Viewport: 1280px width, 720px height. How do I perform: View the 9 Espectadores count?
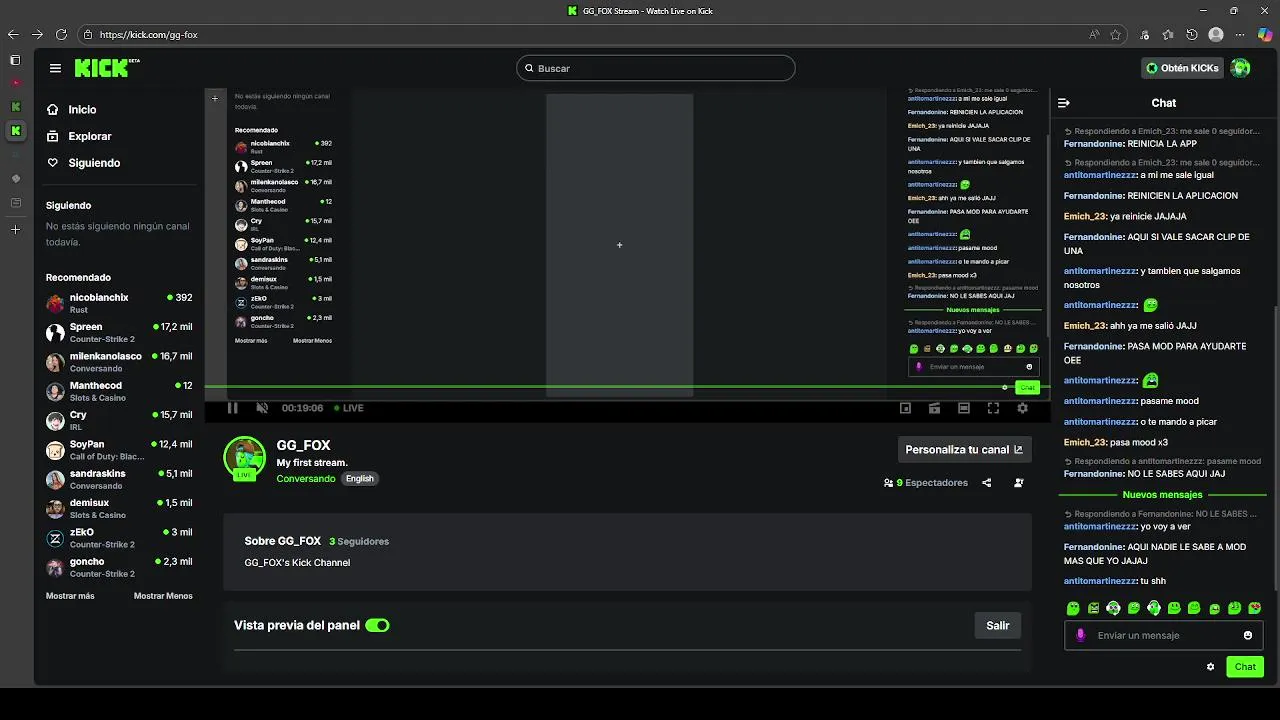coord(926,483)
